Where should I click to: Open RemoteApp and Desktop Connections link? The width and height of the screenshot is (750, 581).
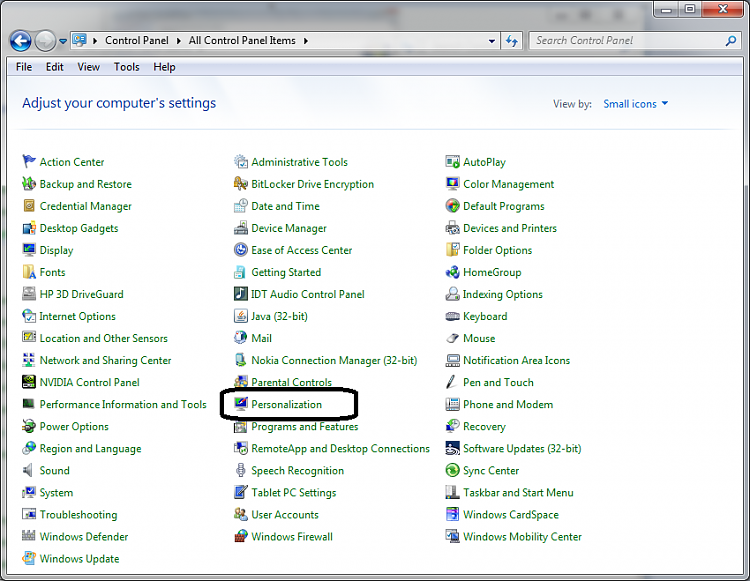pos(341,448)
